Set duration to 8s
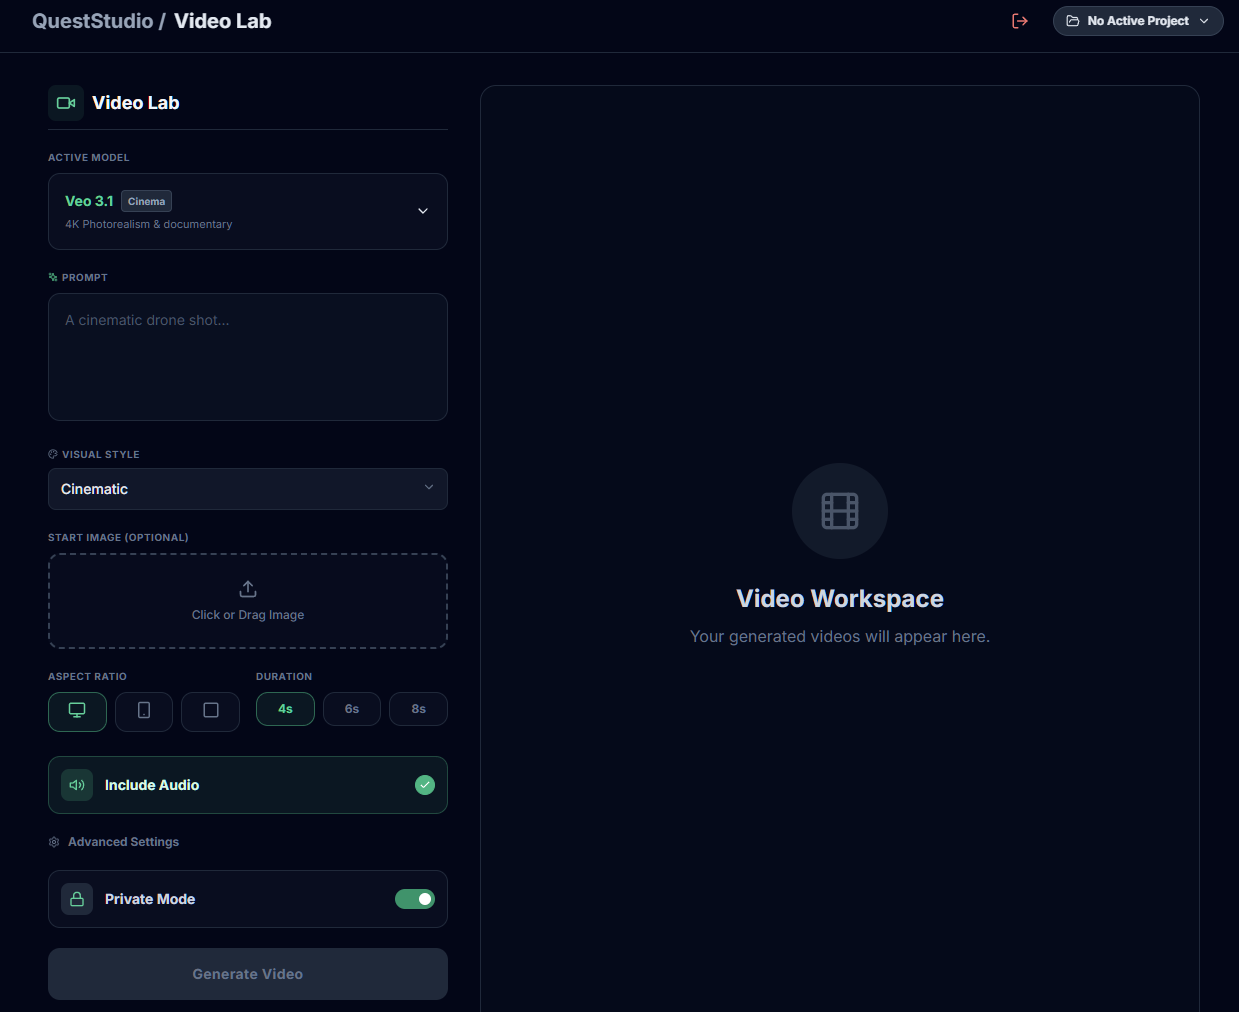This screenshot has width=1239, height=1012. (x=418, y=709)
